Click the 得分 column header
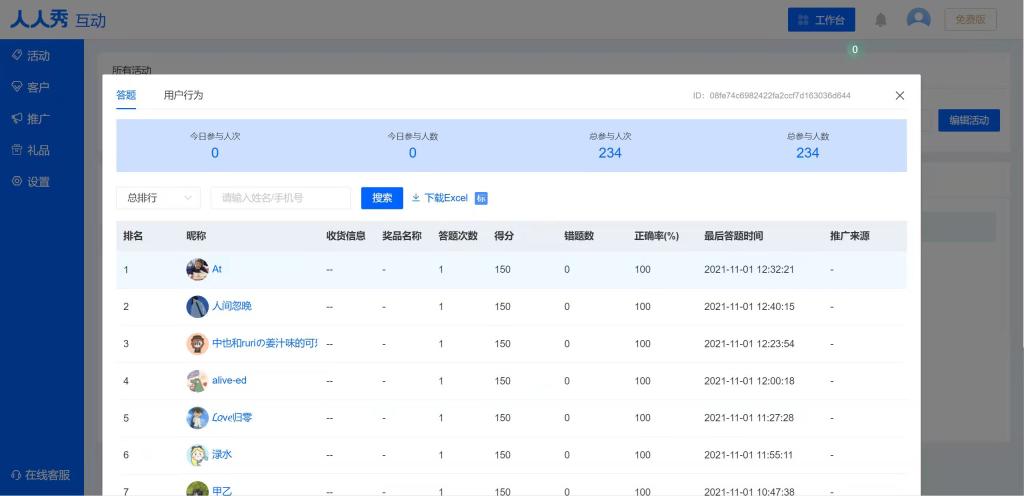Viewport: 1024px width, 496px height. [x=504, y=236]
